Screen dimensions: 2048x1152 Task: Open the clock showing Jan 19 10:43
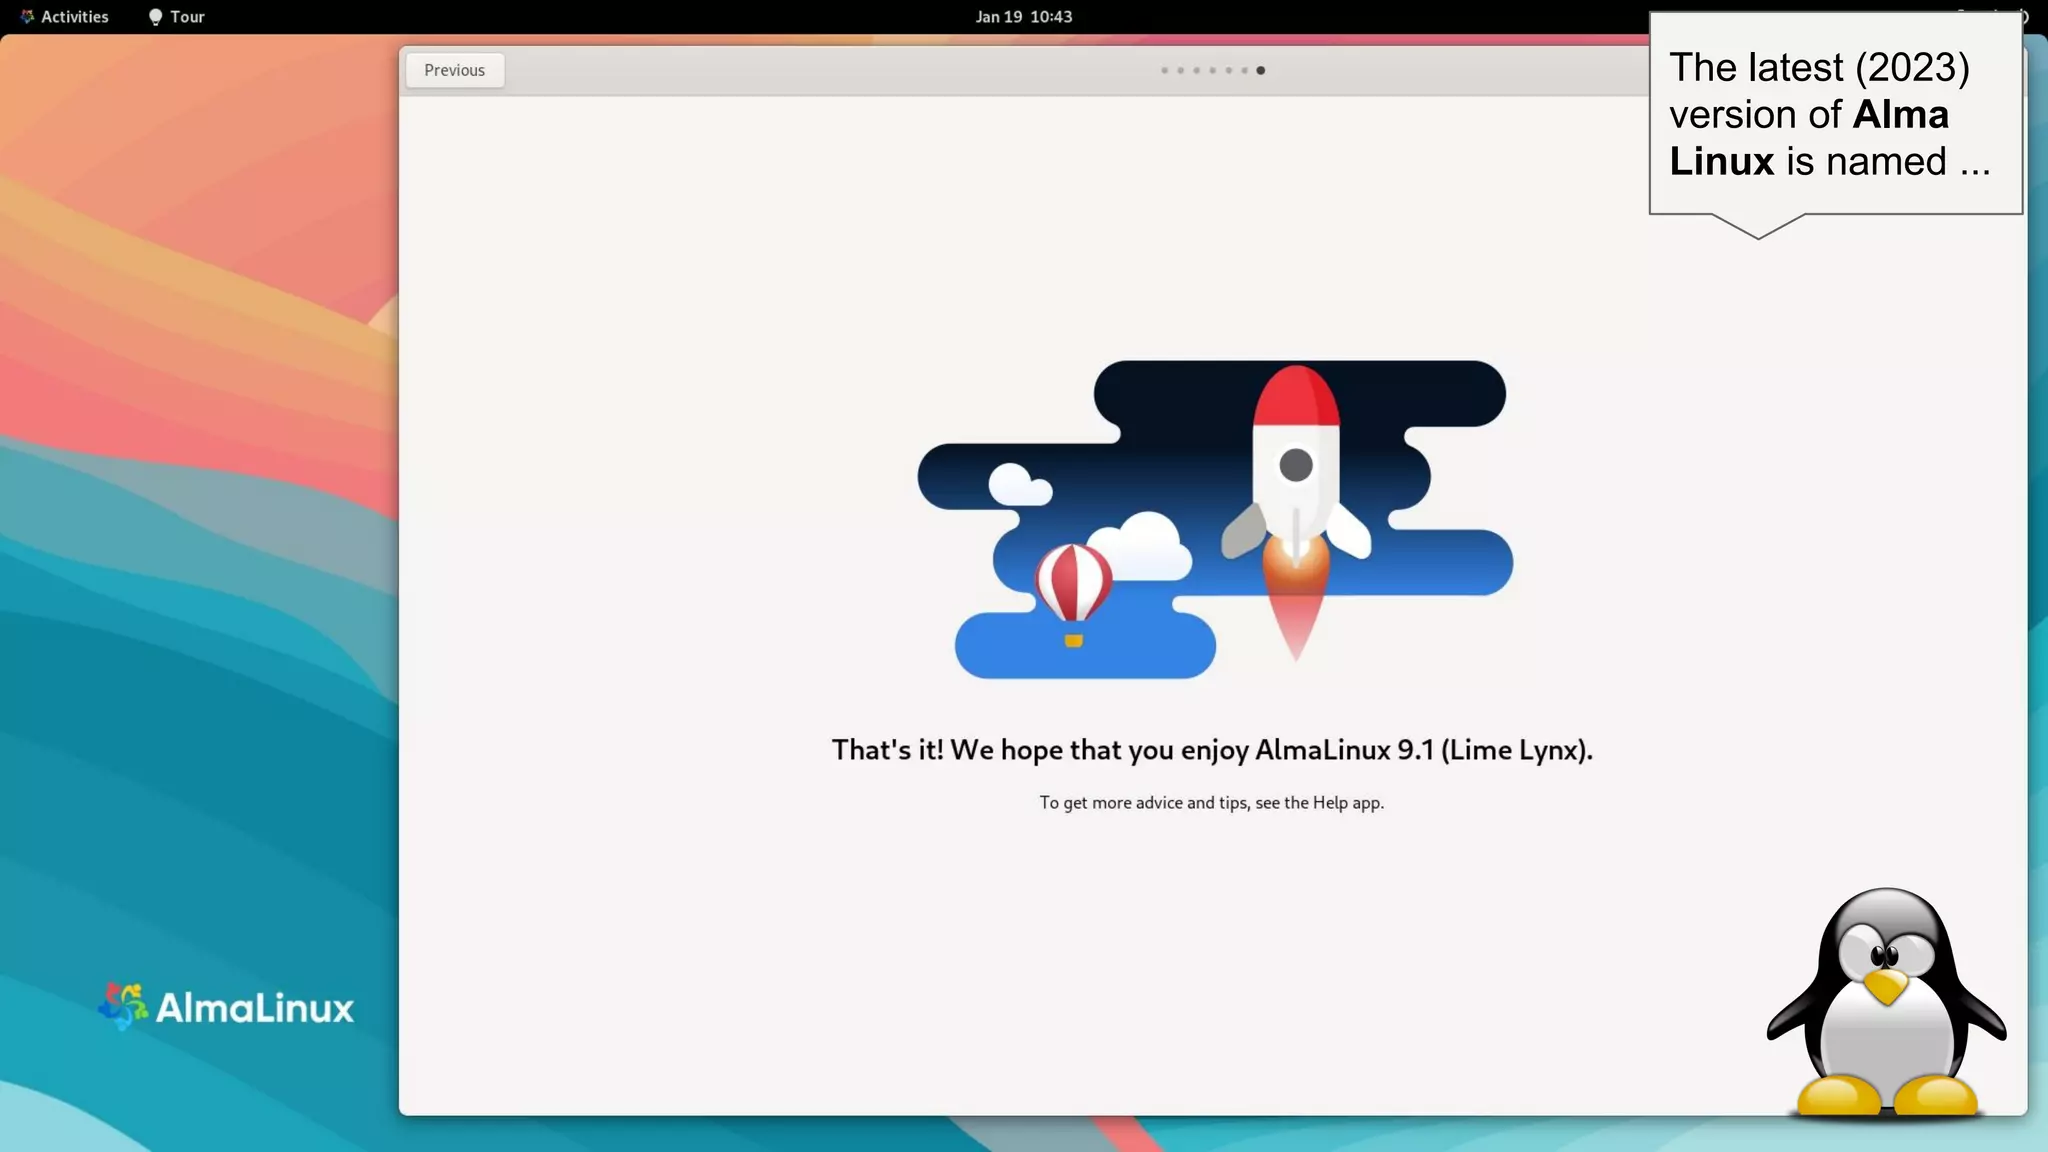point(1023,17)
